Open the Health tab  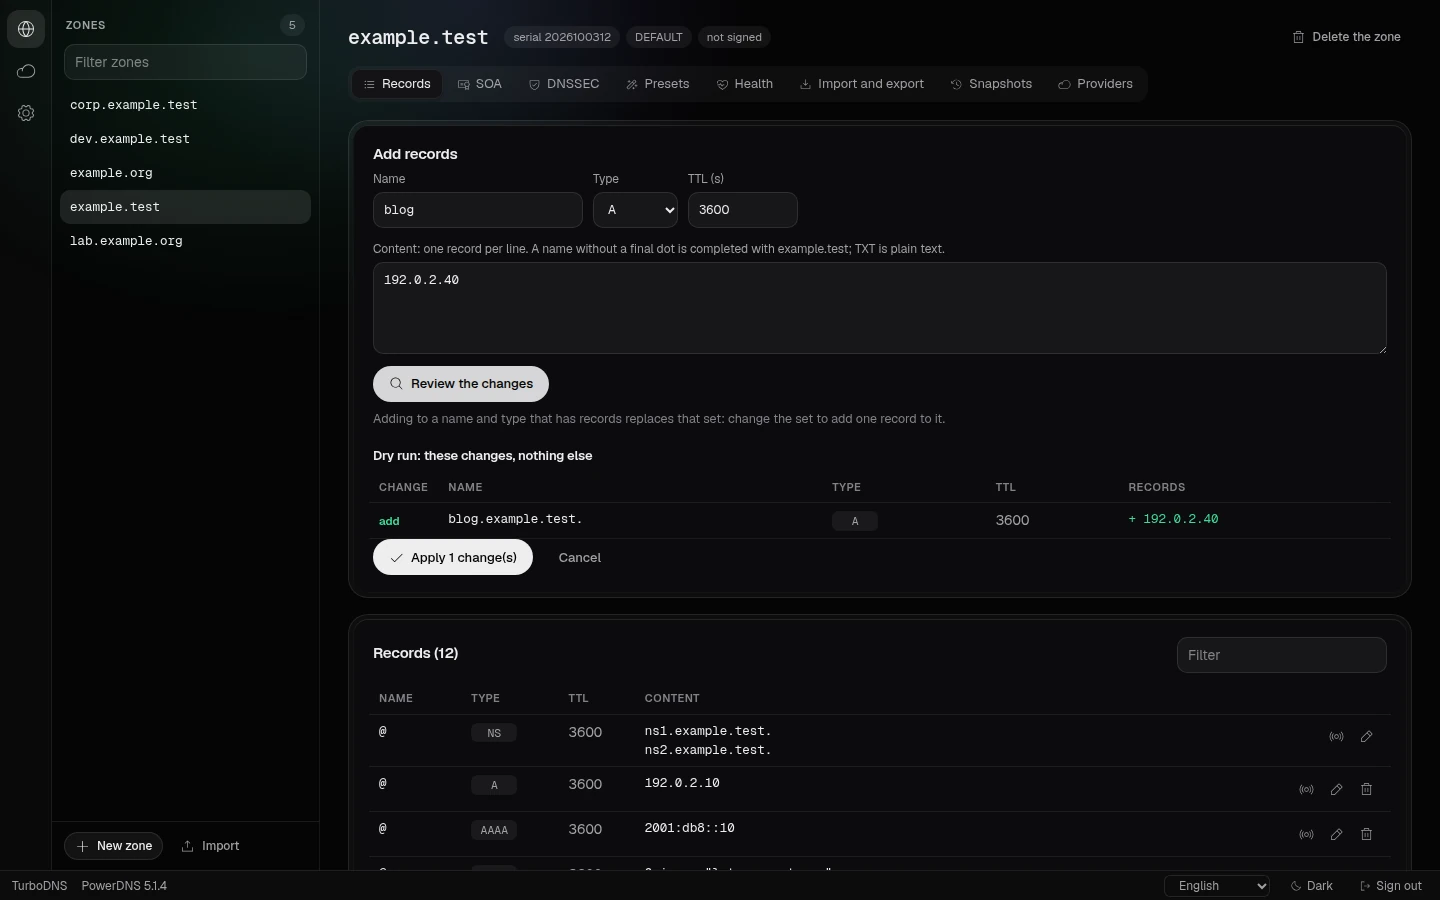[x=744, y=84]
